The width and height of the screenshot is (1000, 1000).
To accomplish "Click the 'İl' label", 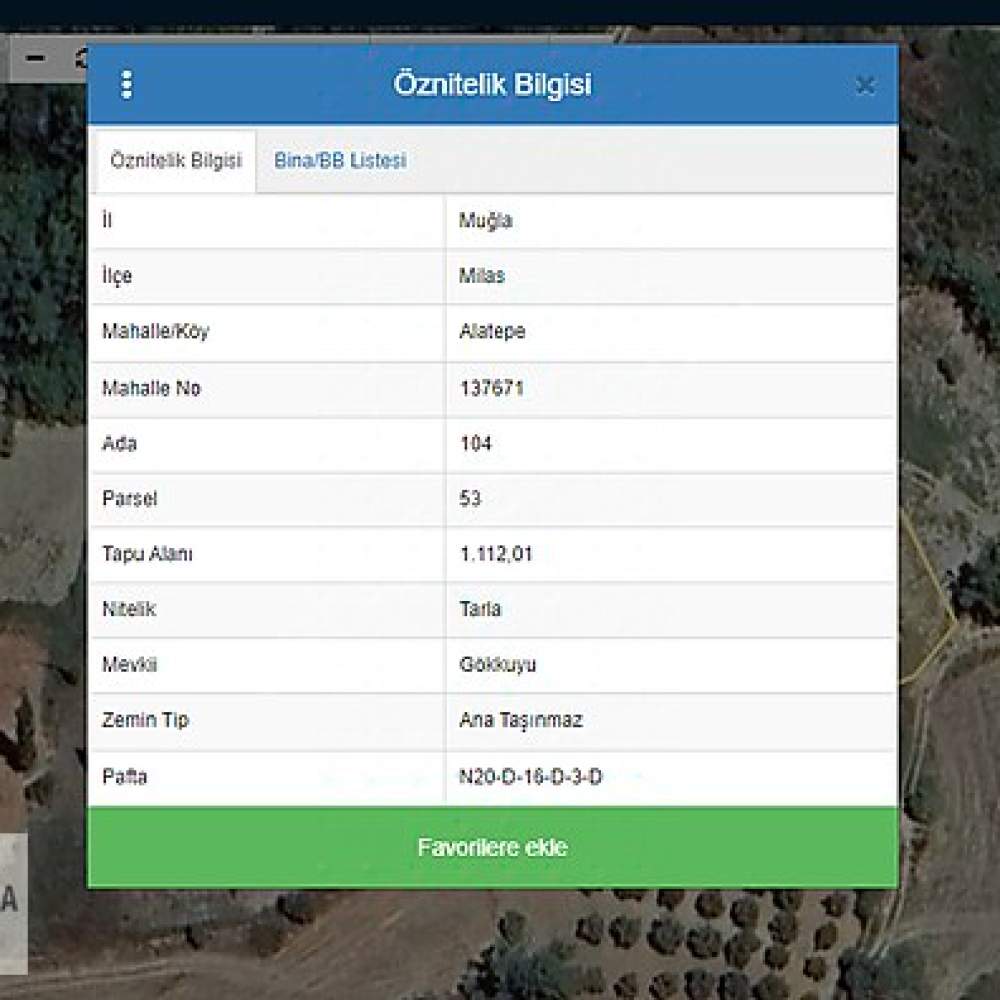I will (x=107, y=220).
